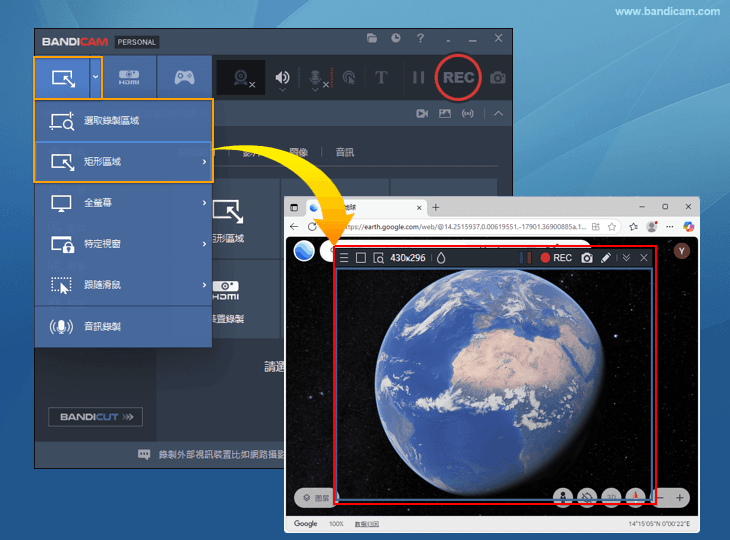Click the tab actions icon in browser
This screenshot has width=730, height=540.
(x=294, y=208)
